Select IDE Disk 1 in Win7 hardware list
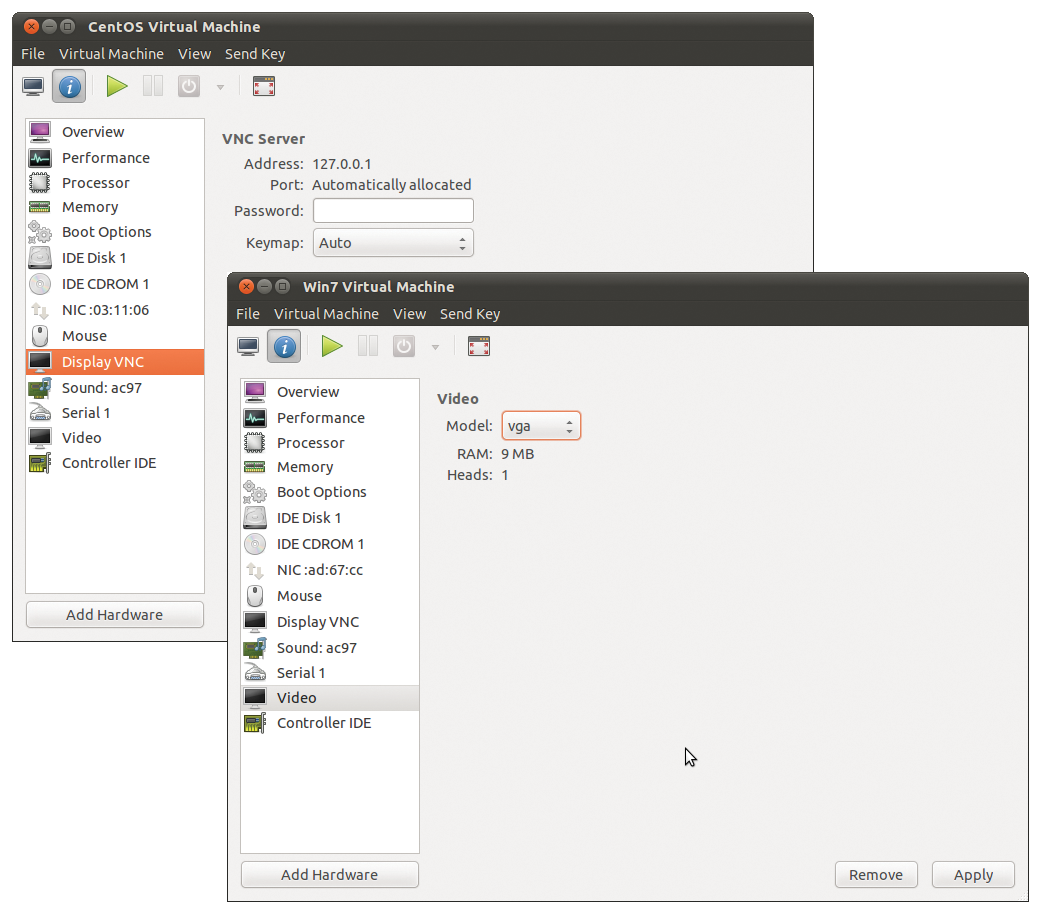The height and width of the screenshot is (912, 1042). tap(330, 518)
